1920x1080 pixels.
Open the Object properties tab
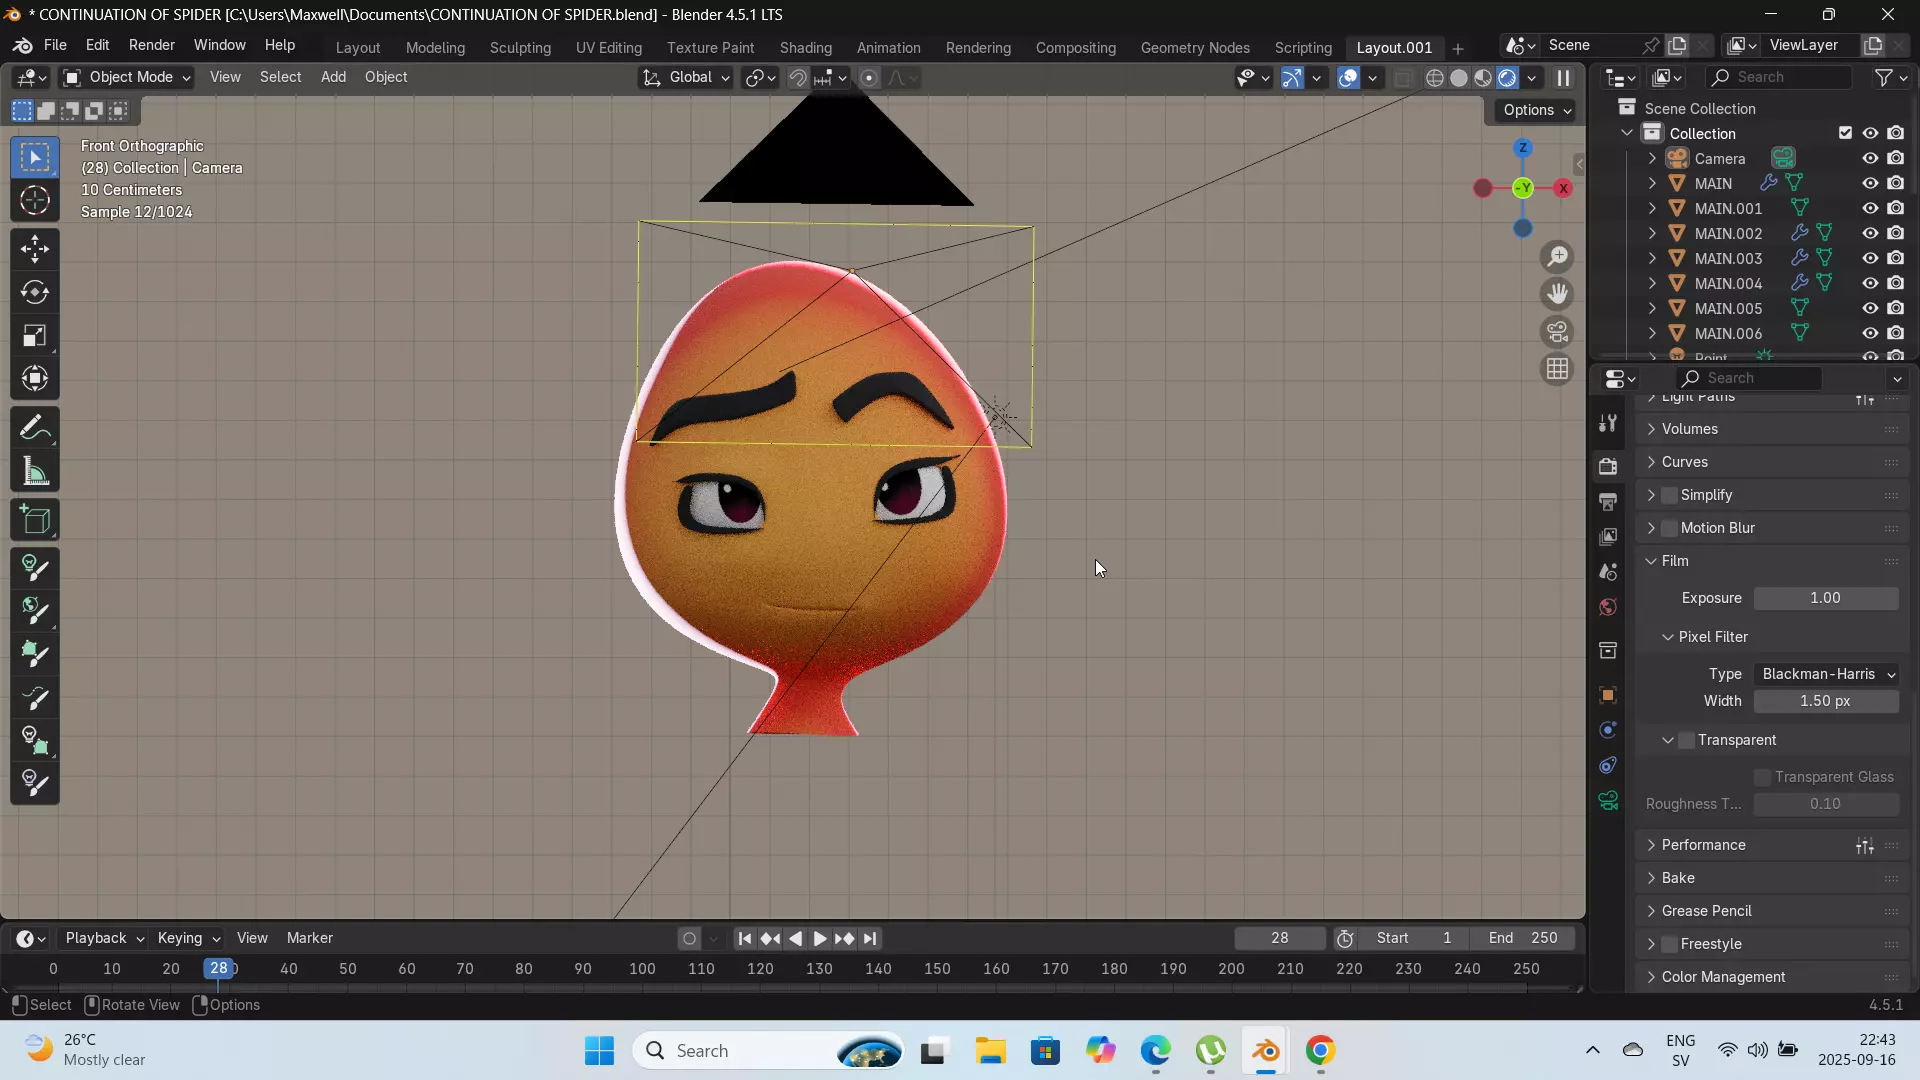click(x=1608, y=695)
